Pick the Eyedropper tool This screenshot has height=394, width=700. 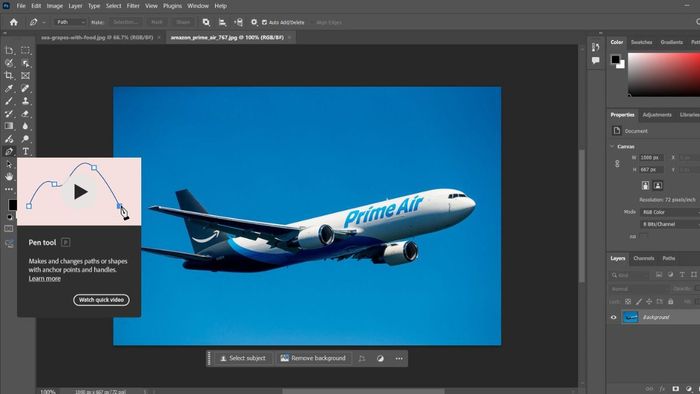click(x=9, y=88)
